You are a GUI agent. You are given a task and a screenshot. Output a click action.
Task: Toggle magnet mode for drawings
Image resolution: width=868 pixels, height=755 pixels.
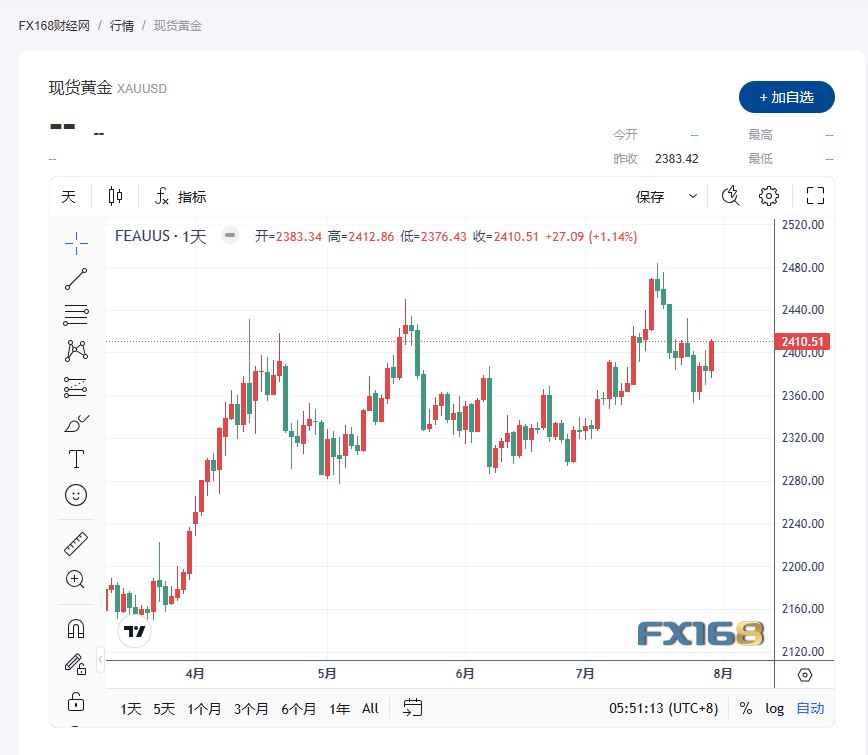(x=76, y=629)
